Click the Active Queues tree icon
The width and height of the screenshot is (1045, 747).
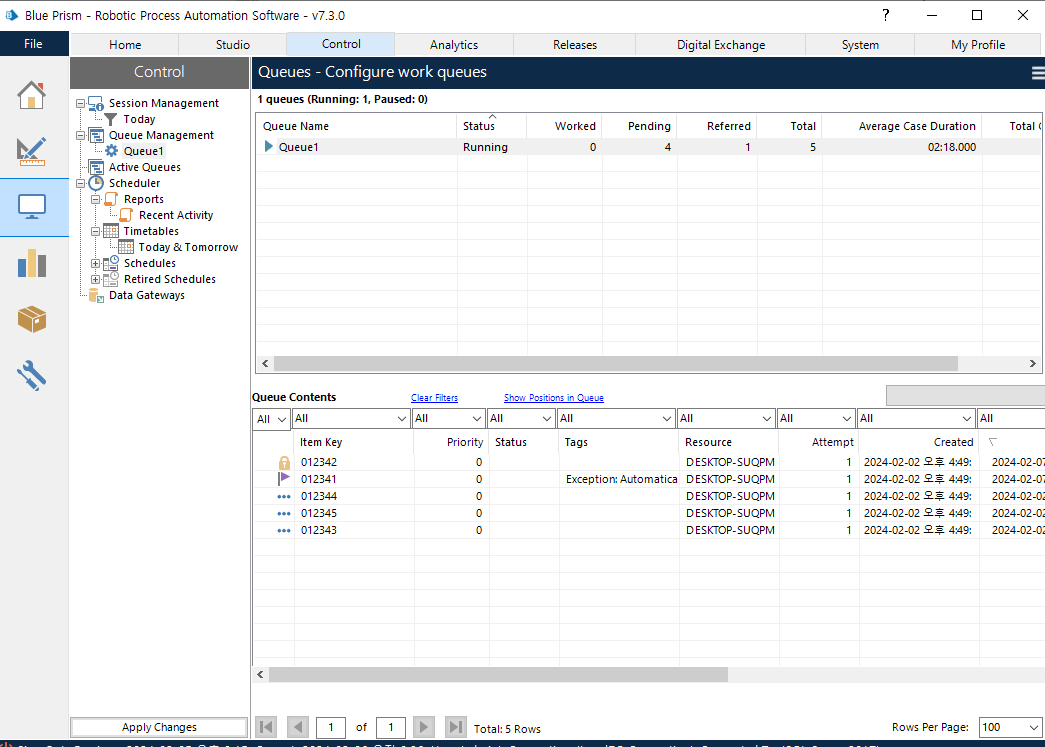coord(96,167)
